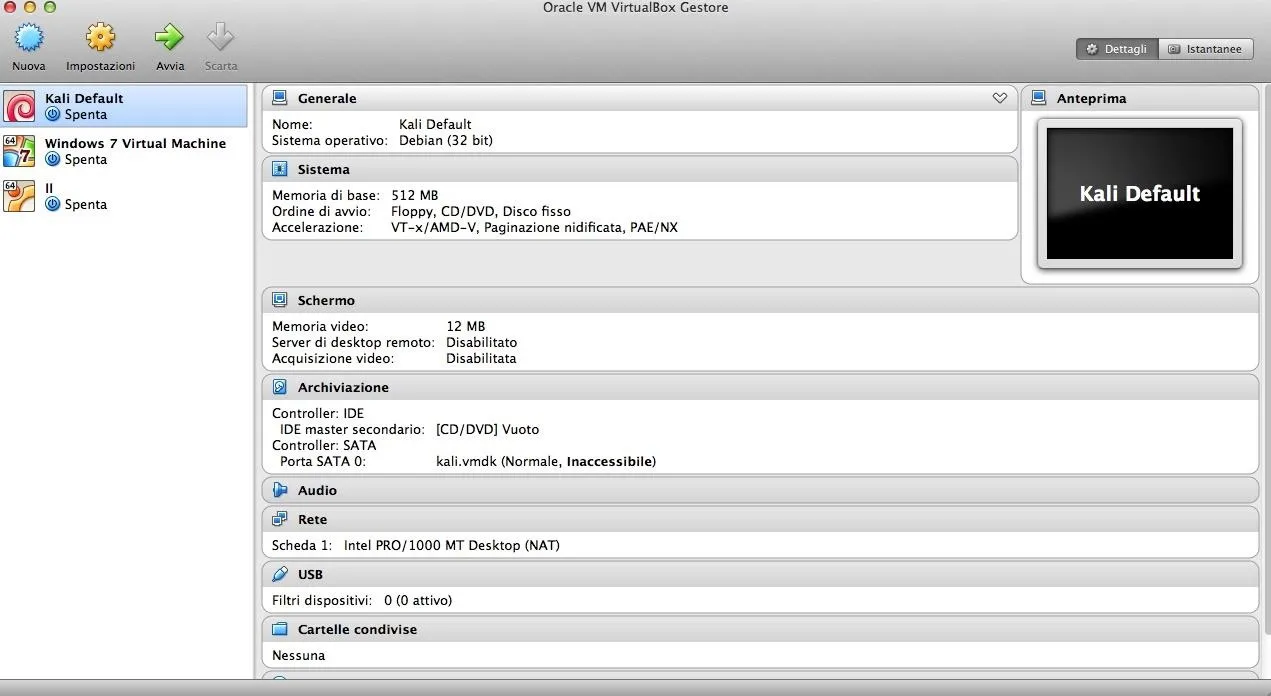Click the Nuova new machine icon
1271x696 pixels.
(29, 38)
